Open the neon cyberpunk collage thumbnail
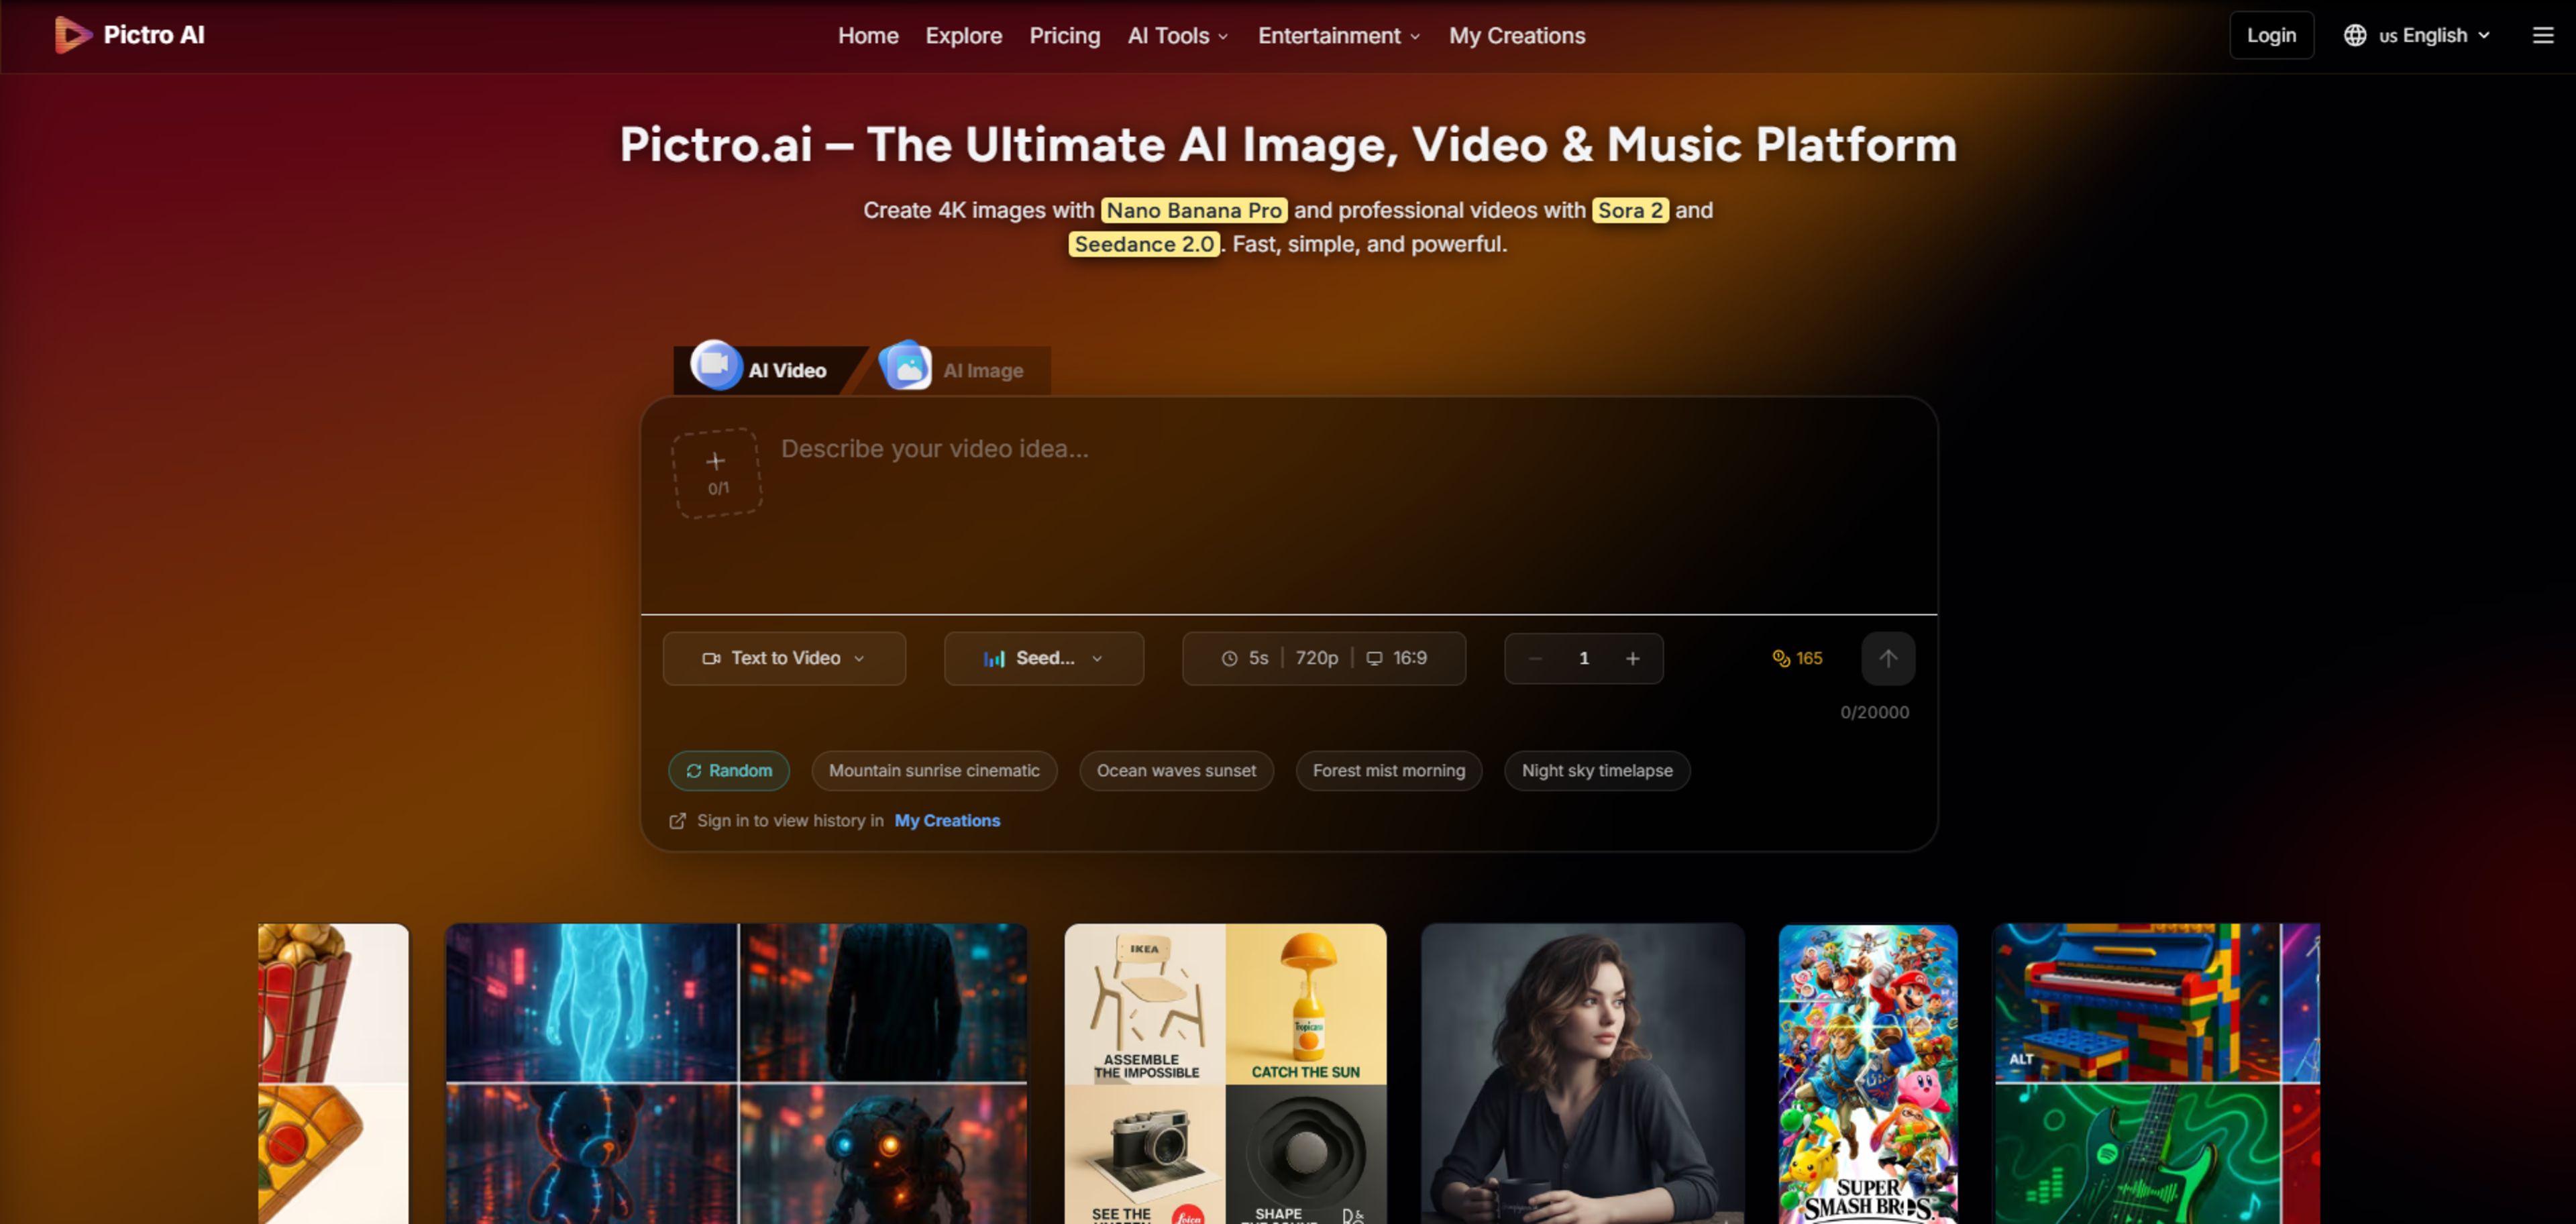Viewport: 2576px width, 1224px height. pyautogui.click(x=736, y=1074)
